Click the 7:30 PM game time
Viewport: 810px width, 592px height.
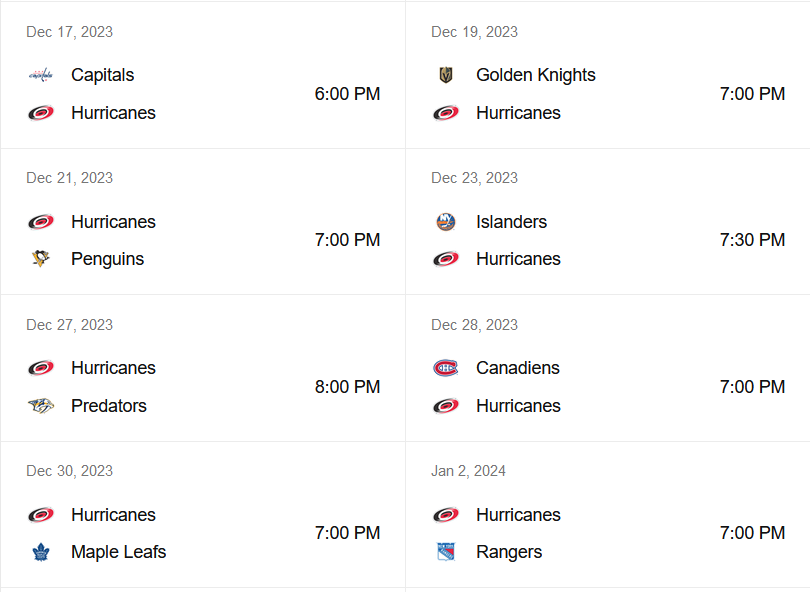(x=752, y=240)
